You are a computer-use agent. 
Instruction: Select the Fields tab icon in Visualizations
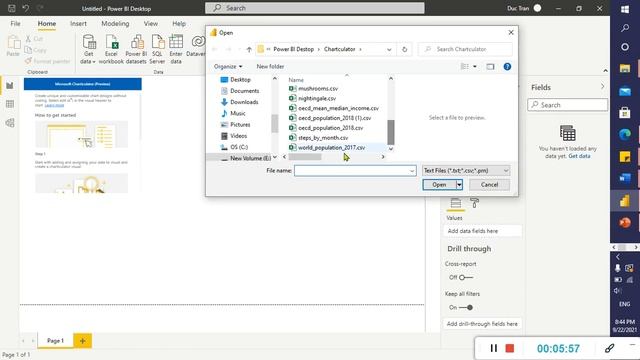[x=456, y=203]
